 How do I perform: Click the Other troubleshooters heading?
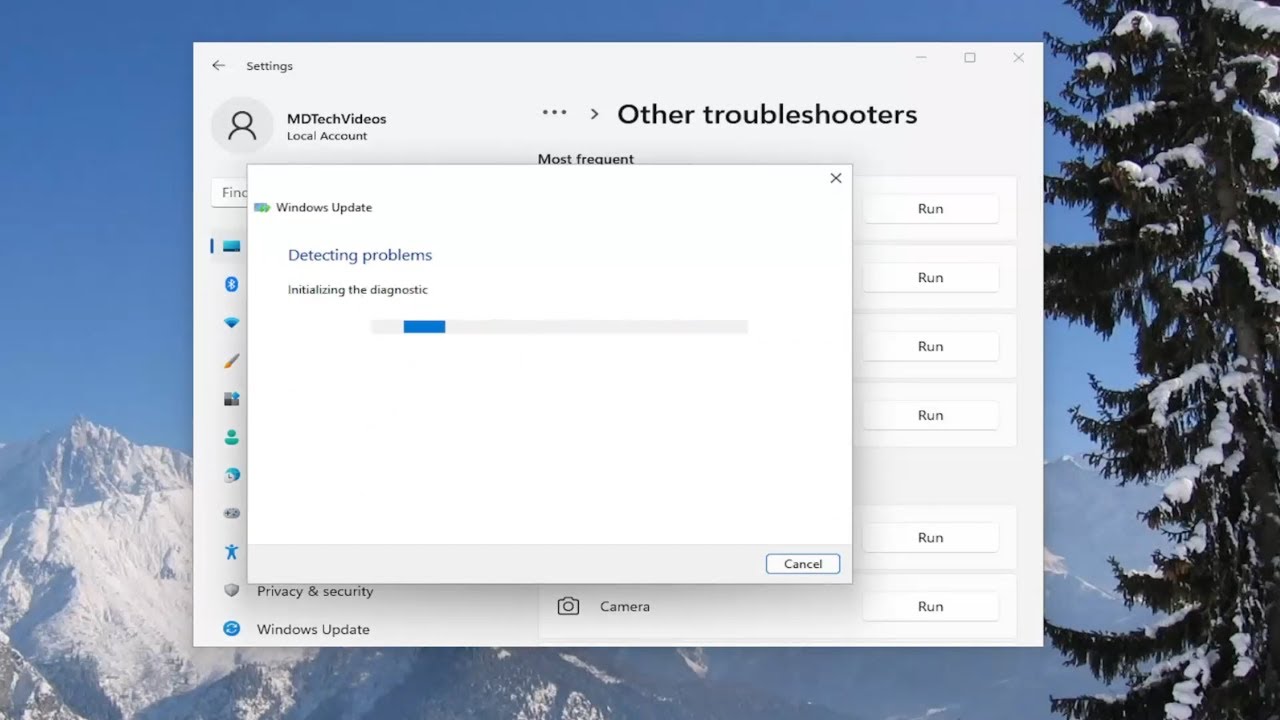767,114
